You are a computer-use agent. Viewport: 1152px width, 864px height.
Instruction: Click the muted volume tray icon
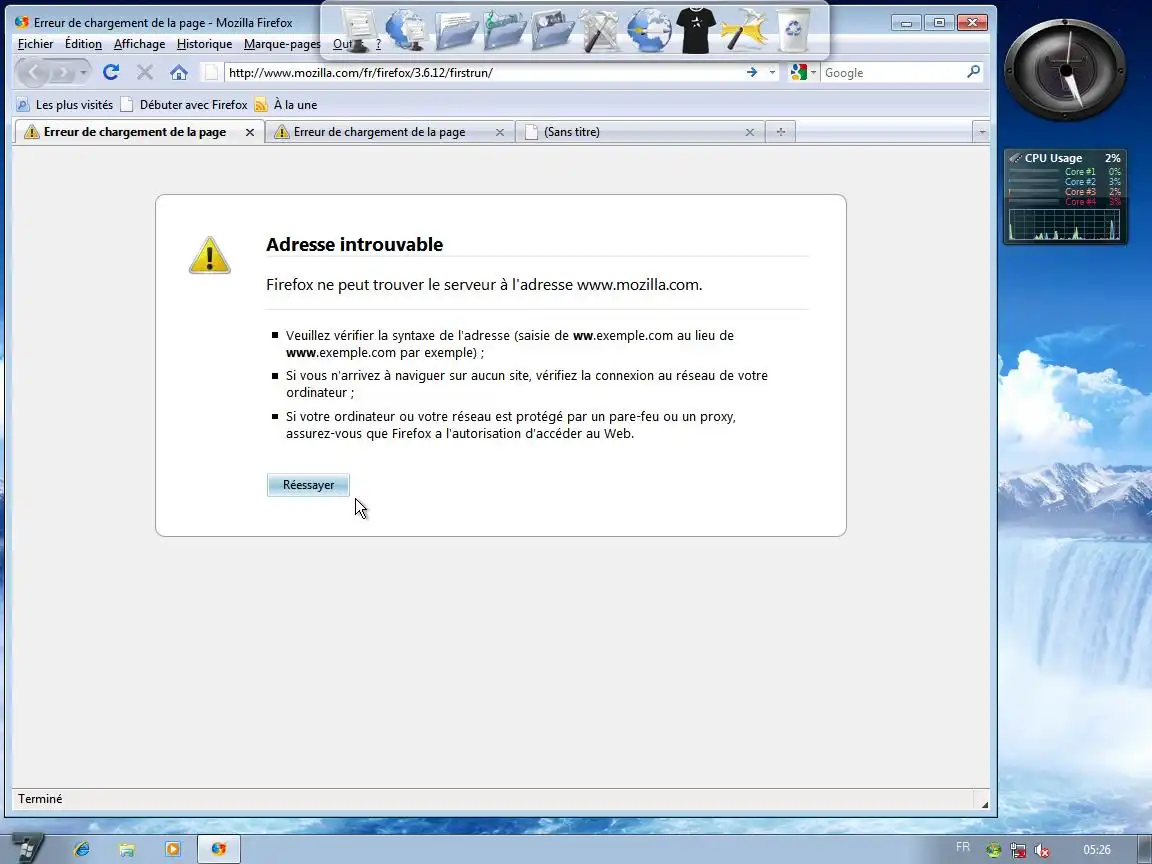pyautogui.click(x=1041, y=850)
